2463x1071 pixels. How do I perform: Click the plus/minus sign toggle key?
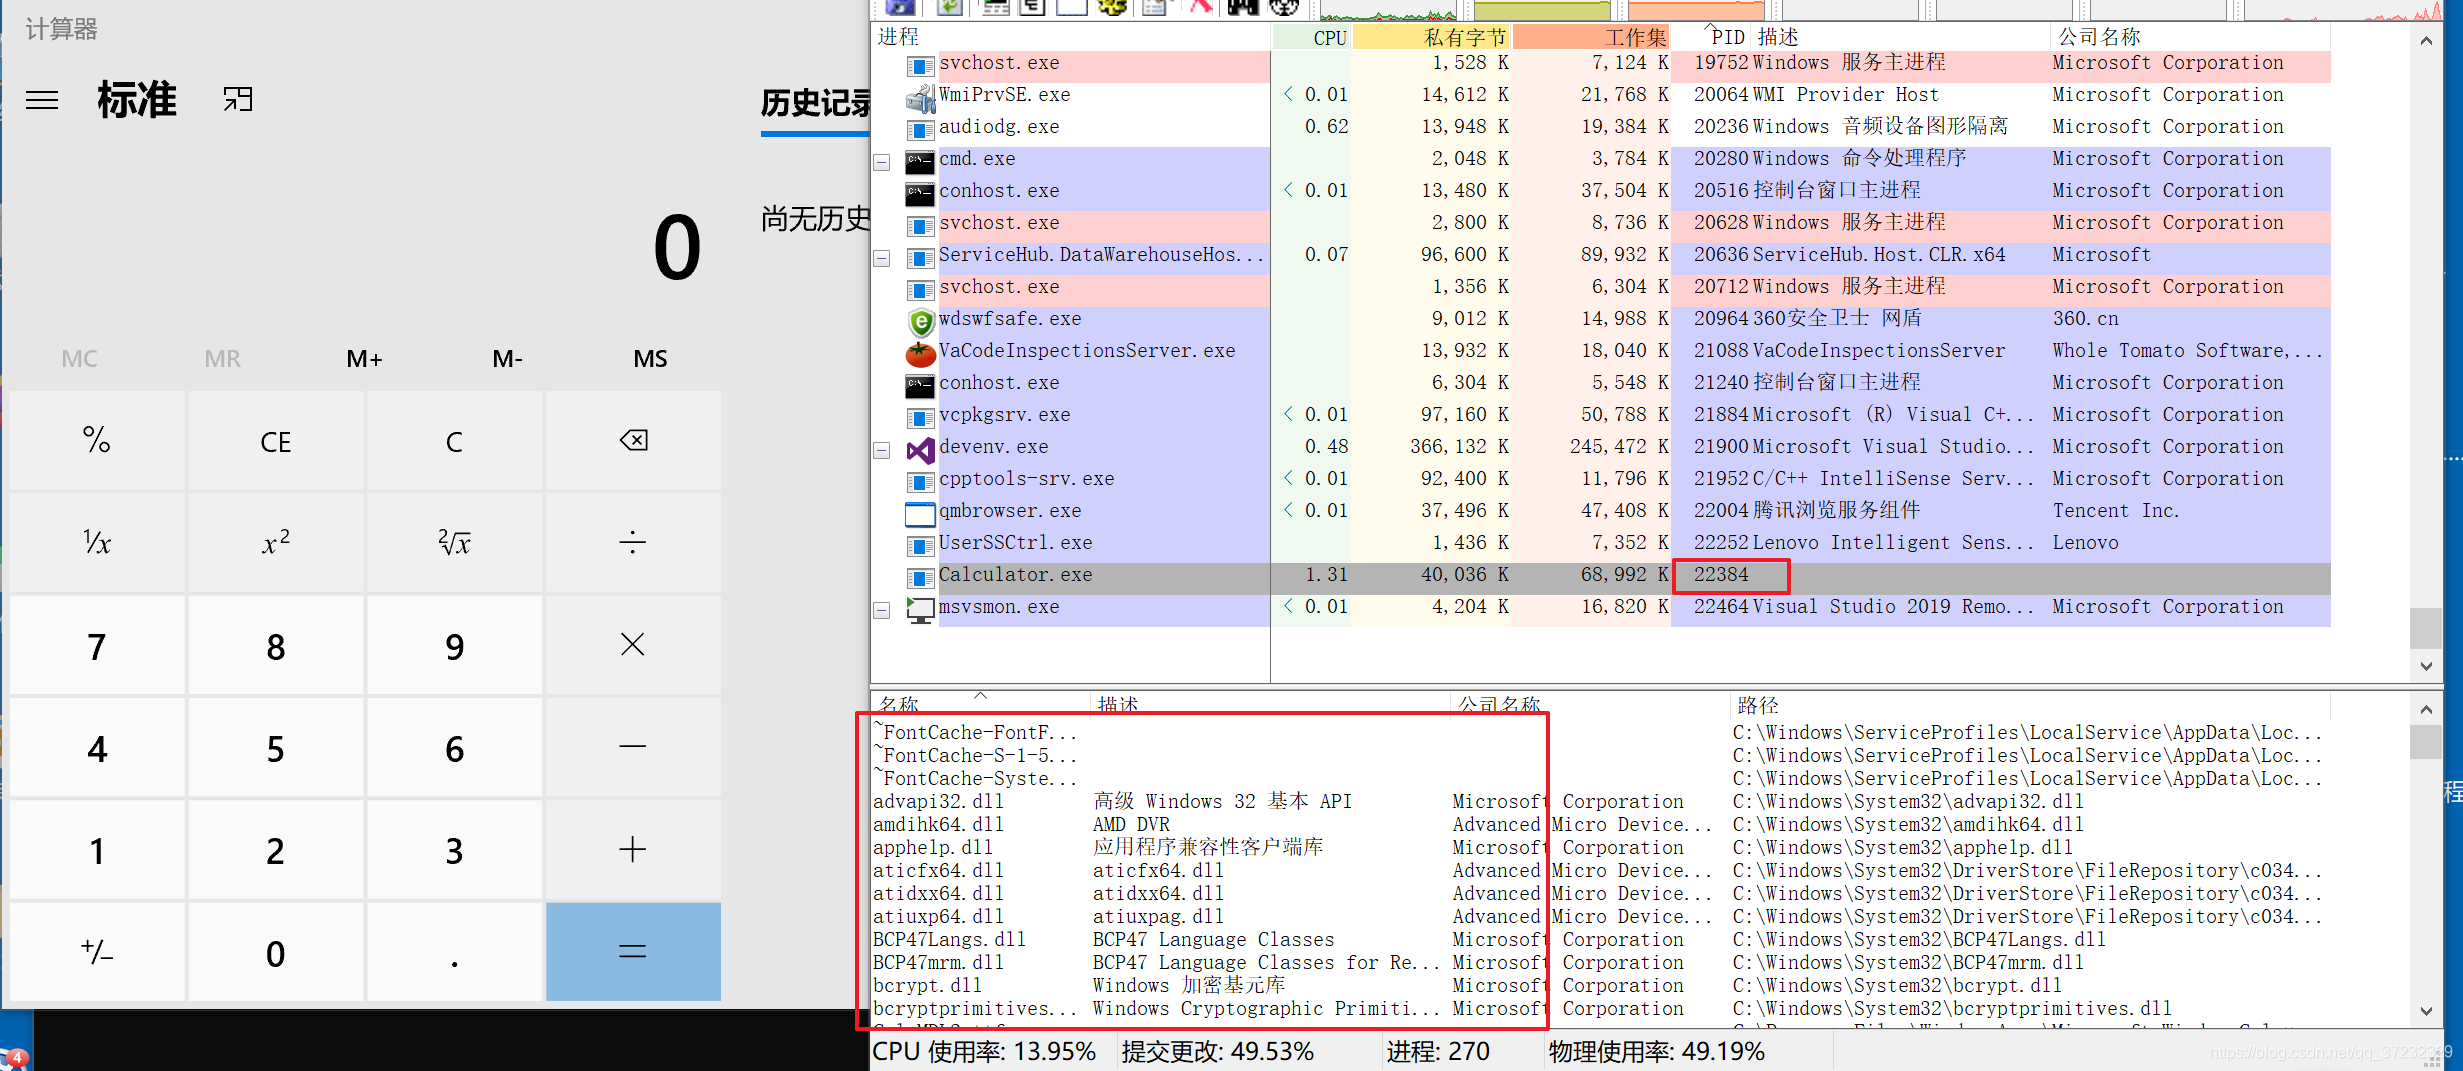coord(97,952)
